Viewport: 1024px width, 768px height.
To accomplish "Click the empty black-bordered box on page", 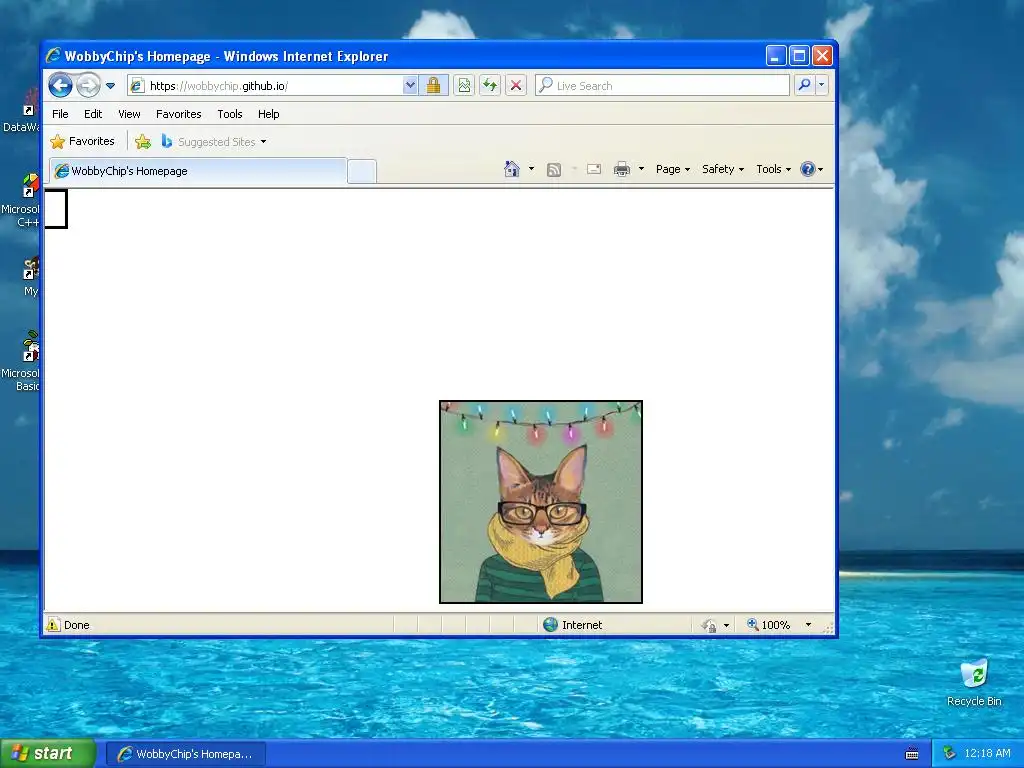I will coord(56,209).
